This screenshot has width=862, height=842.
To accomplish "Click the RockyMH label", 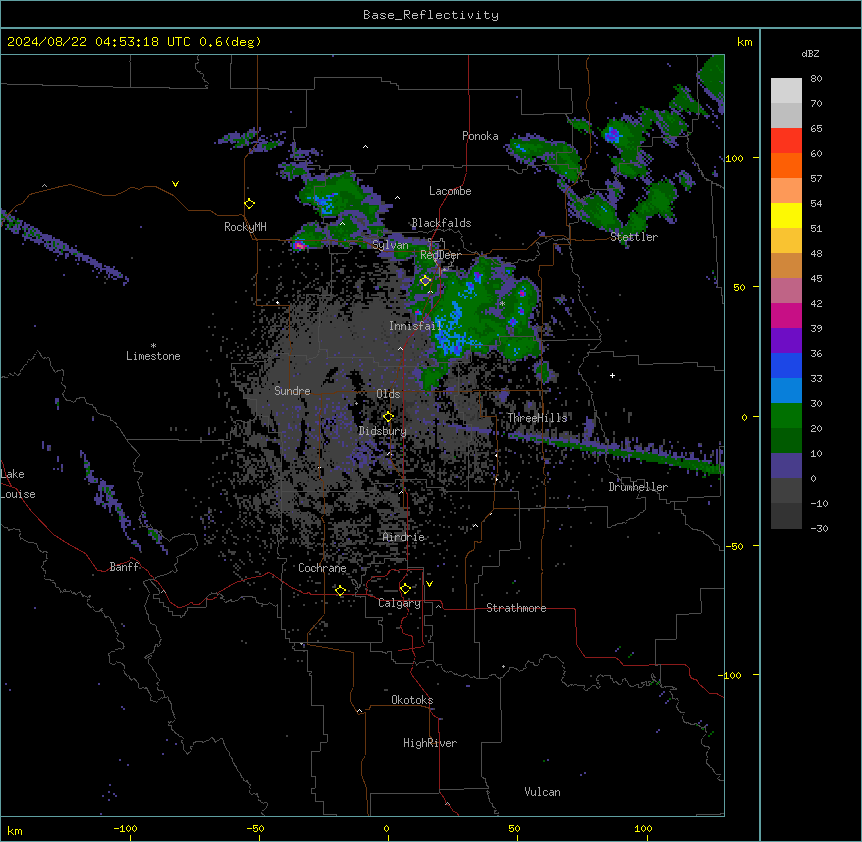I will 245,227.
